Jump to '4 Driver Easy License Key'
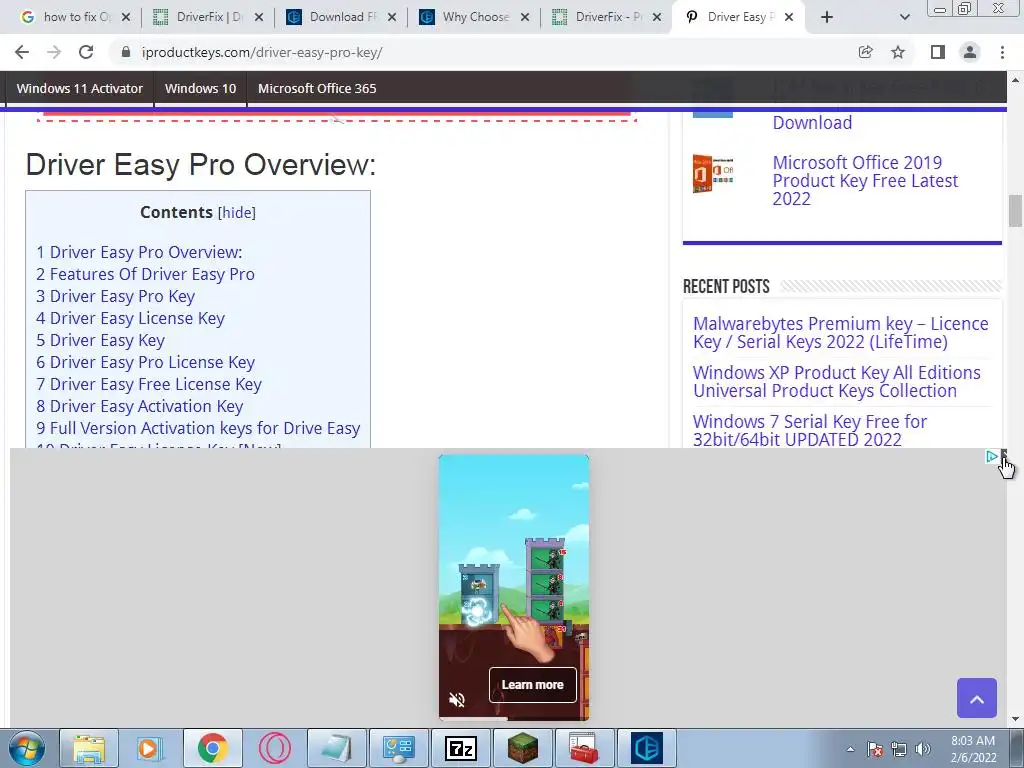Viewport: 1024px width, 768px height. tap(131, 319)
